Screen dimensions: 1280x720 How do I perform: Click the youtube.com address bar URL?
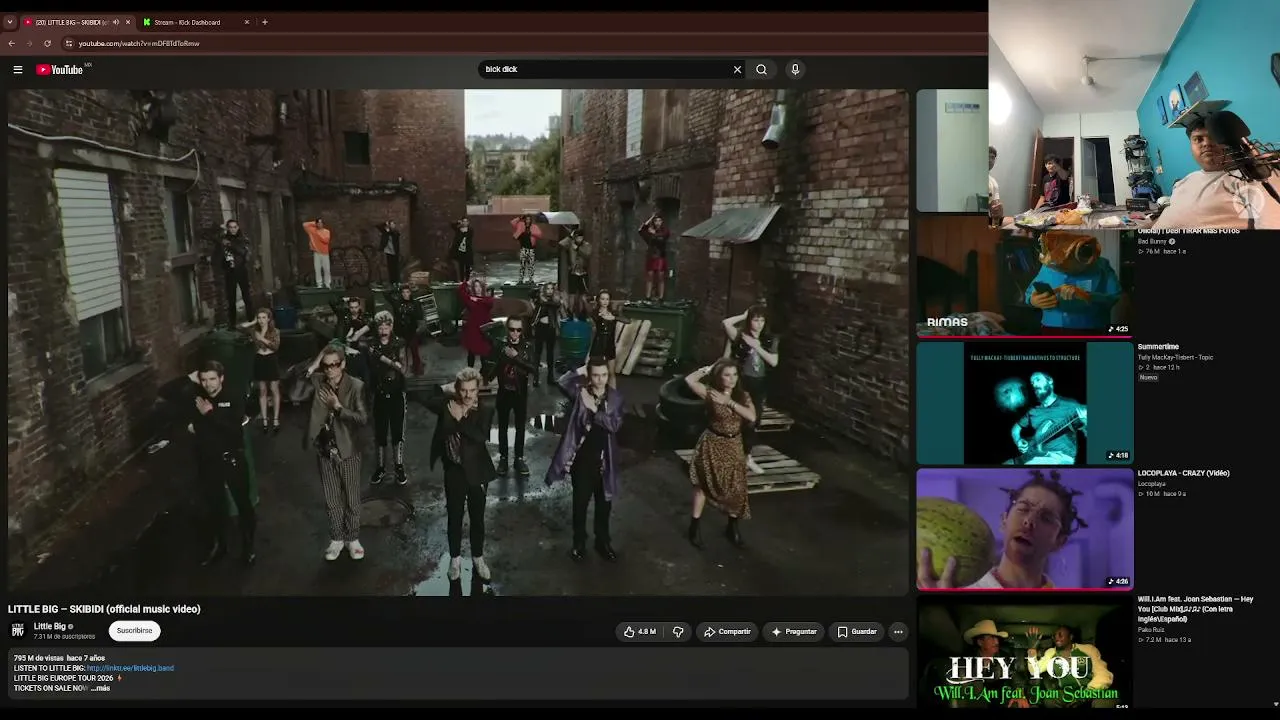point(139,43)
